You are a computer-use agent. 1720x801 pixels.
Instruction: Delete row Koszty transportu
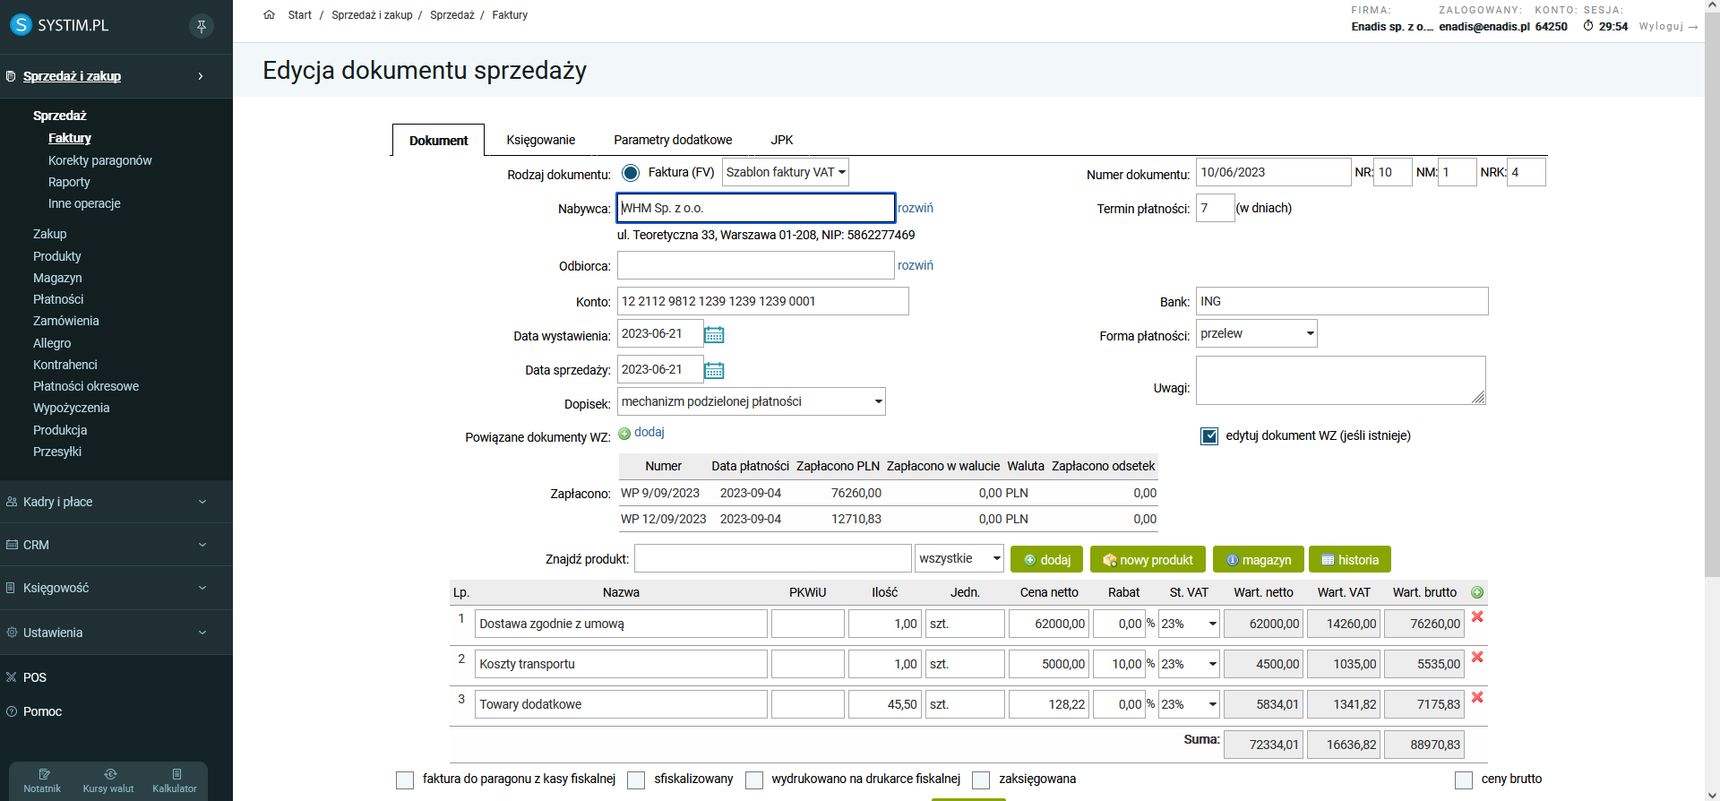pos(1477,657)
